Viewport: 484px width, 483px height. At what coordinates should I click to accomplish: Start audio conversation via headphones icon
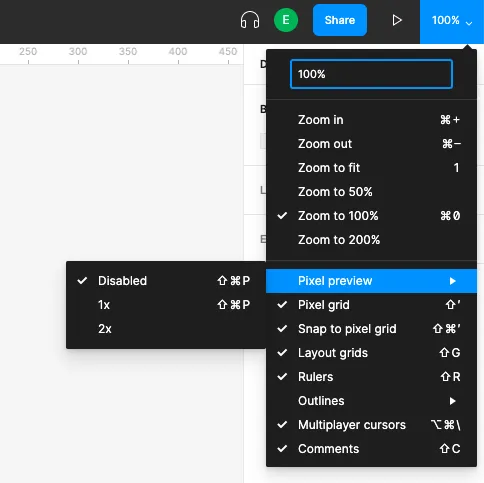(x=250, y=20)
